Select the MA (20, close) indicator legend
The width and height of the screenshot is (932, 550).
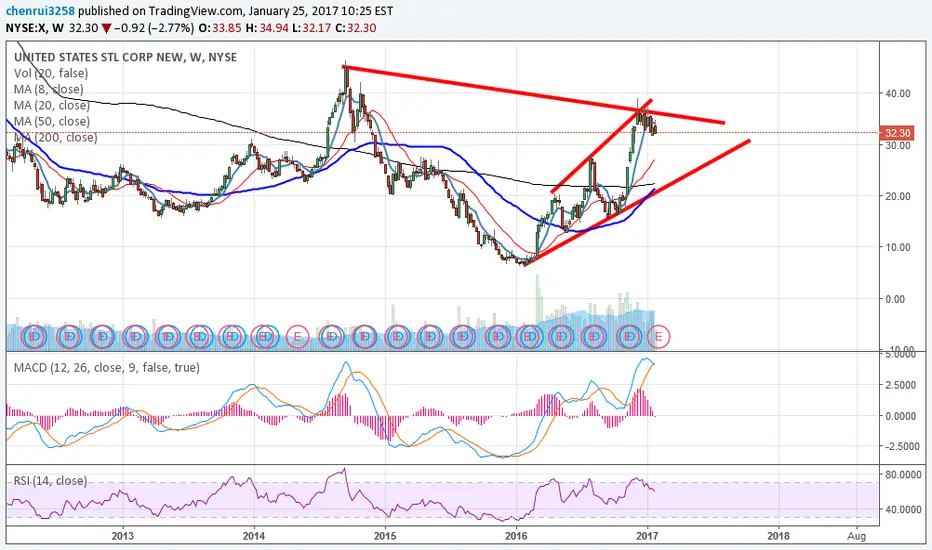click(52, 105)
